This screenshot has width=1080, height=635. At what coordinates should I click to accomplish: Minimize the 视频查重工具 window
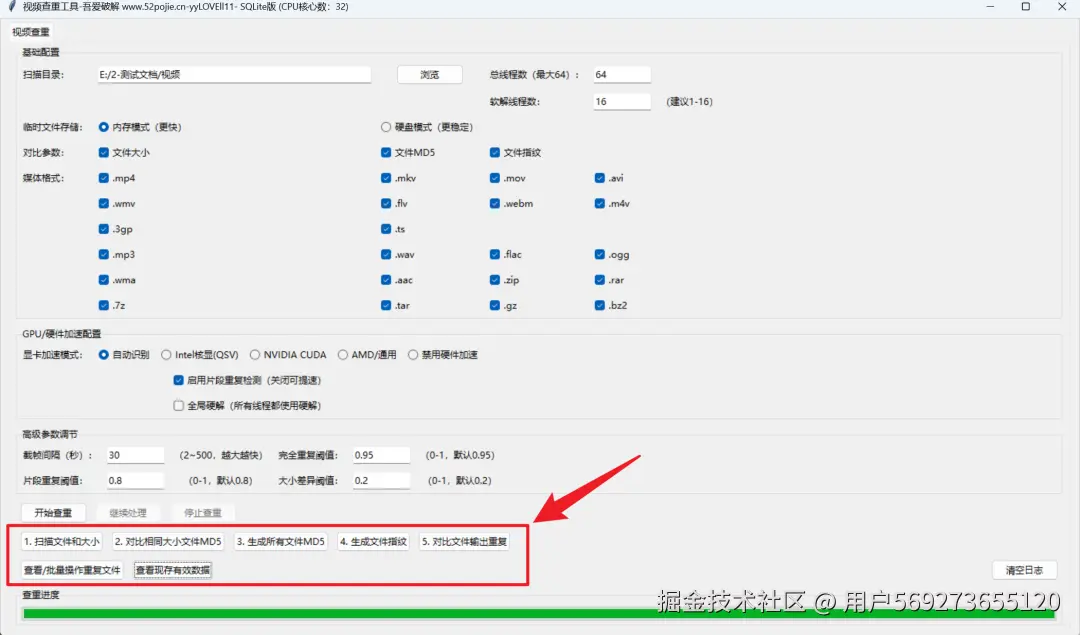990,7
